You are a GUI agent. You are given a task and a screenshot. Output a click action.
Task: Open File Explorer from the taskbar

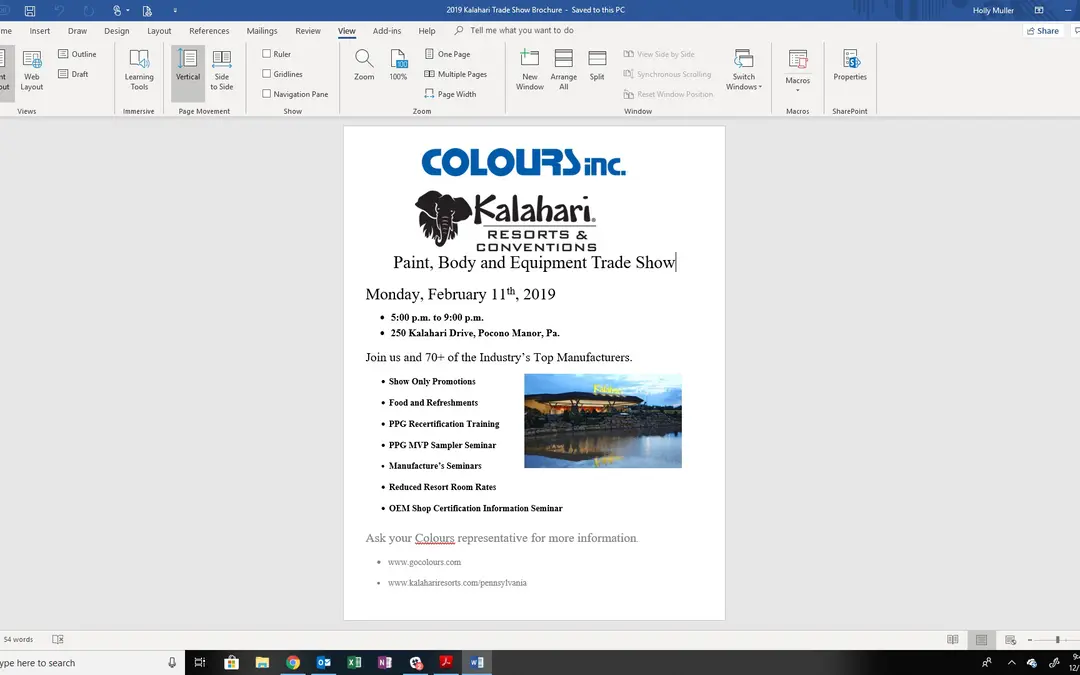coord(262,663)
